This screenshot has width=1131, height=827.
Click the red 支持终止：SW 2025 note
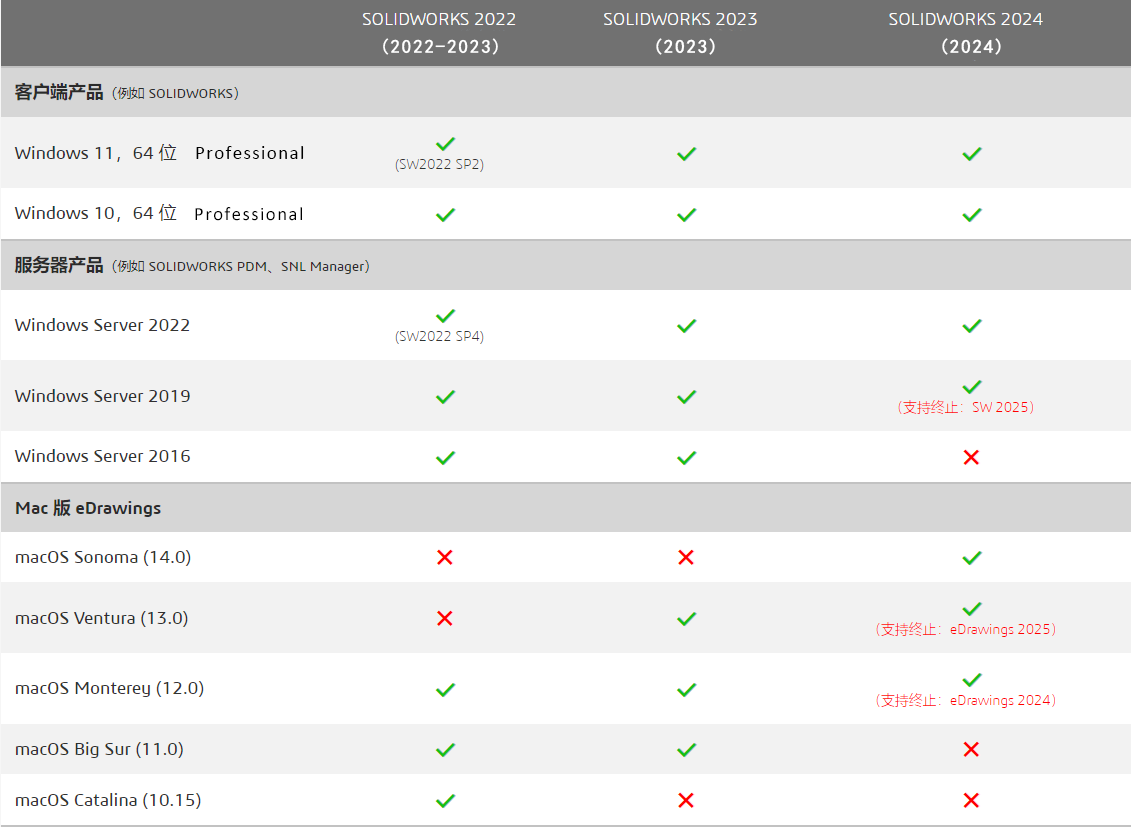(966, 408)
